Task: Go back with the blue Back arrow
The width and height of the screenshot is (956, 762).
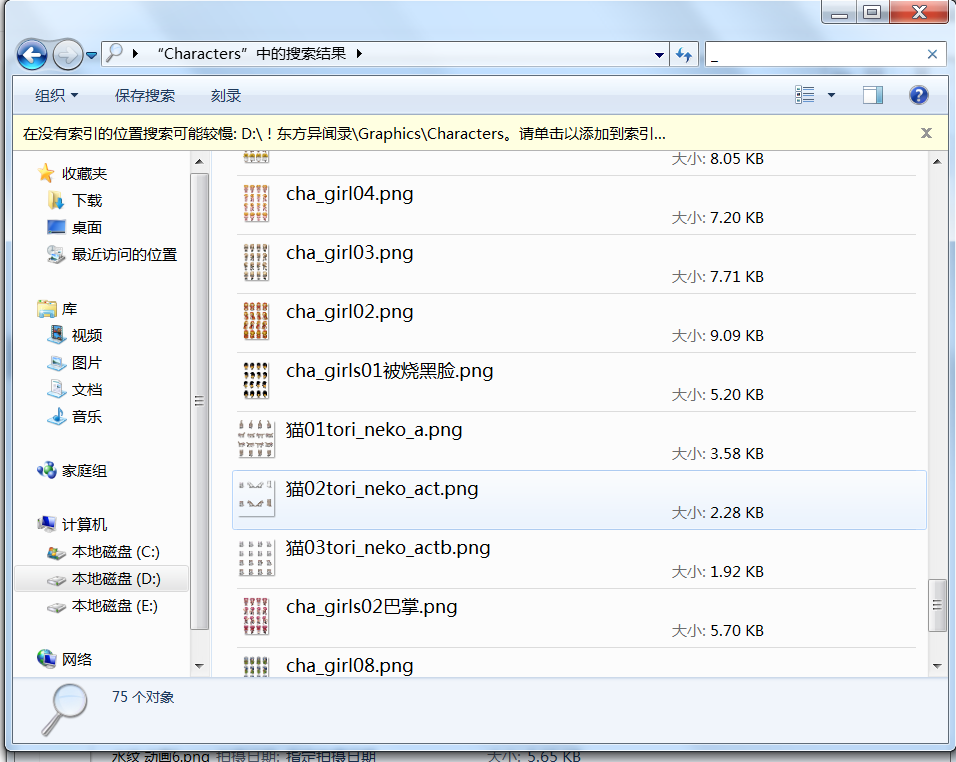Action: [x=32, y=55]
